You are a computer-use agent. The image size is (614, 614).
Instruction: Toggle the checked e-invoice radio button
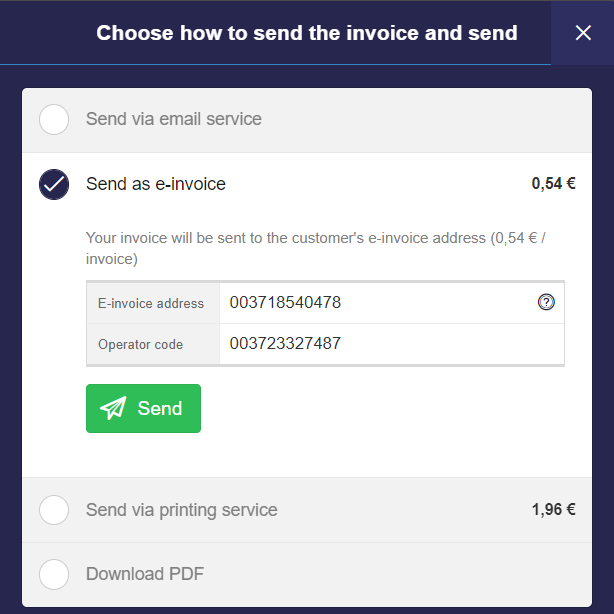[x=54, y=184]
